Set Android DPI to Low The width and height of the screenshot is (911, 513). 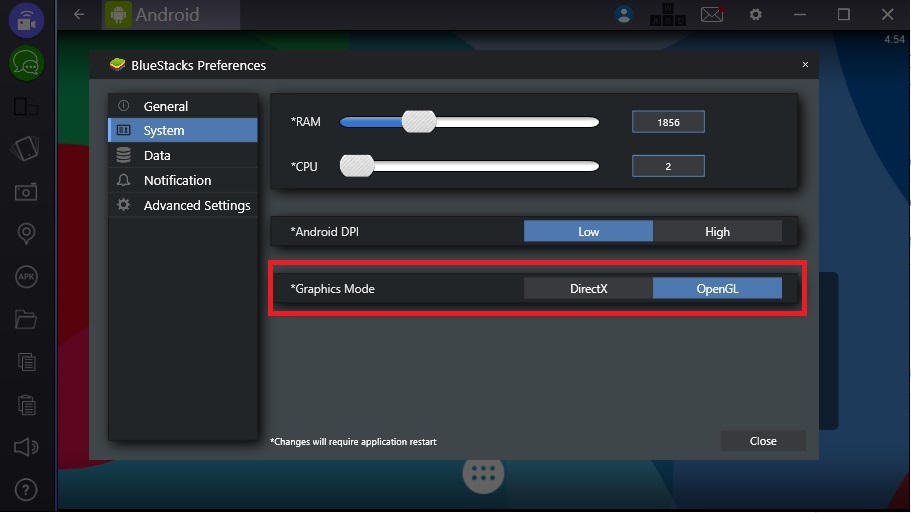(588, 231)
